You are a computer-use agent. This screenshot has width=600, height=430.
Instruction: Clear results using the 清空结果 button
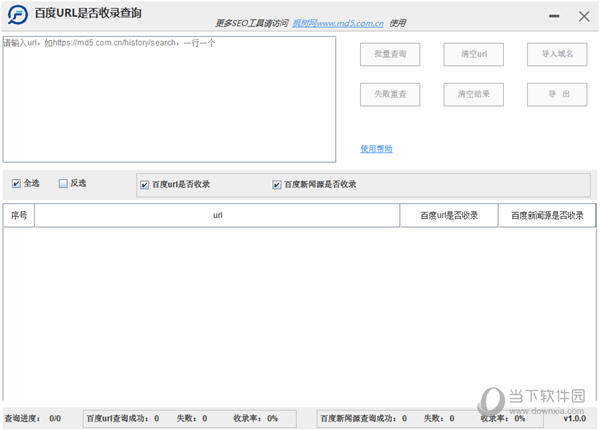click(473, 94)
